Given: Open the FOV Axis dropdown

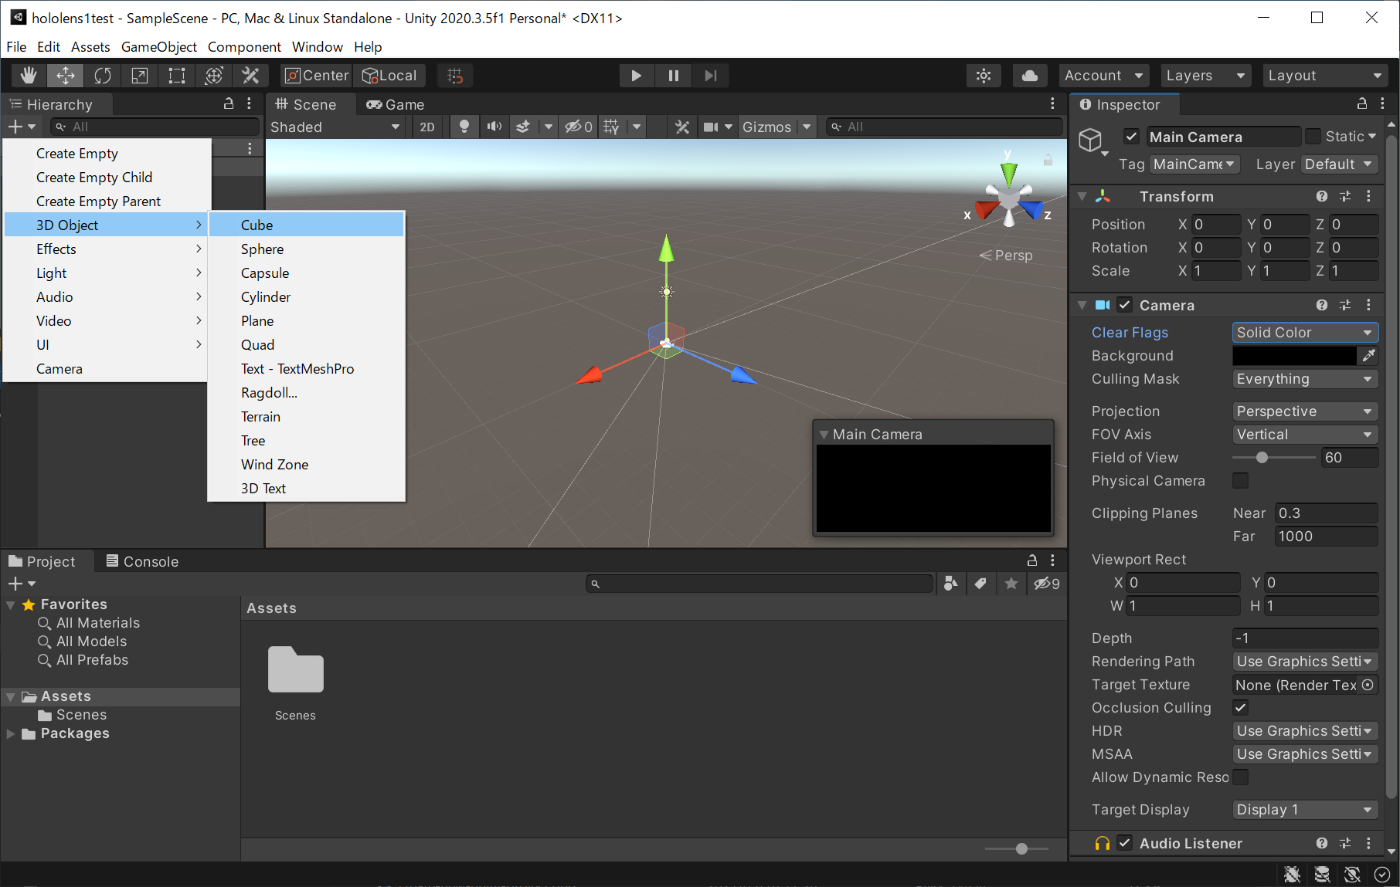Looking at the screenshot, I should click(1305, 434).
